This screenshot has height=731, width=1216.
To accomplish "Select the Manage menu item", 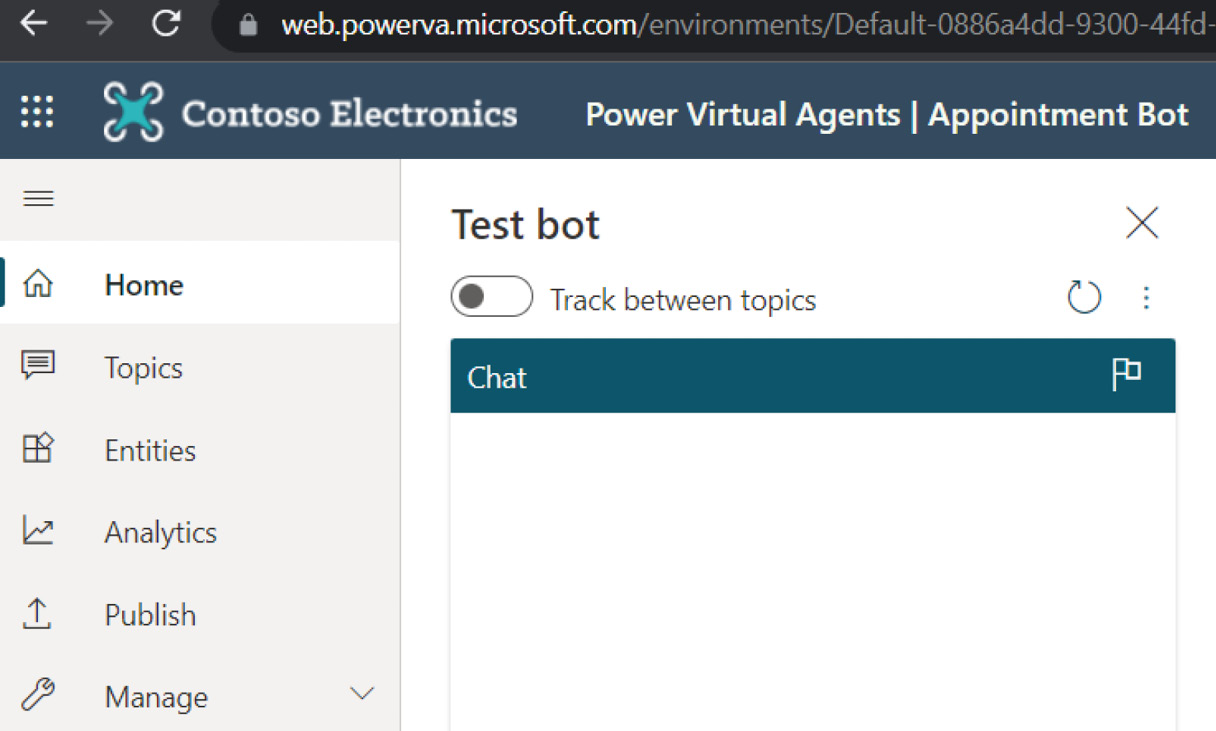I will 200,696.
